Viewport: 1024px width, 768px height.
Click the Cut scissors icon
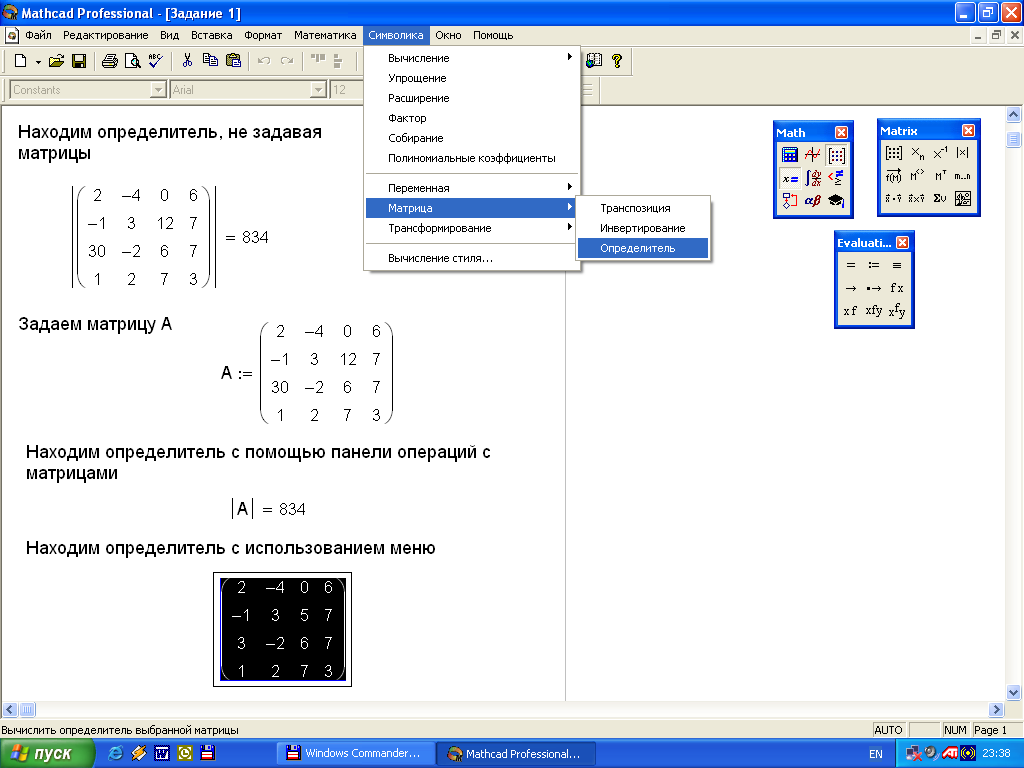click(x=187, y=61)
